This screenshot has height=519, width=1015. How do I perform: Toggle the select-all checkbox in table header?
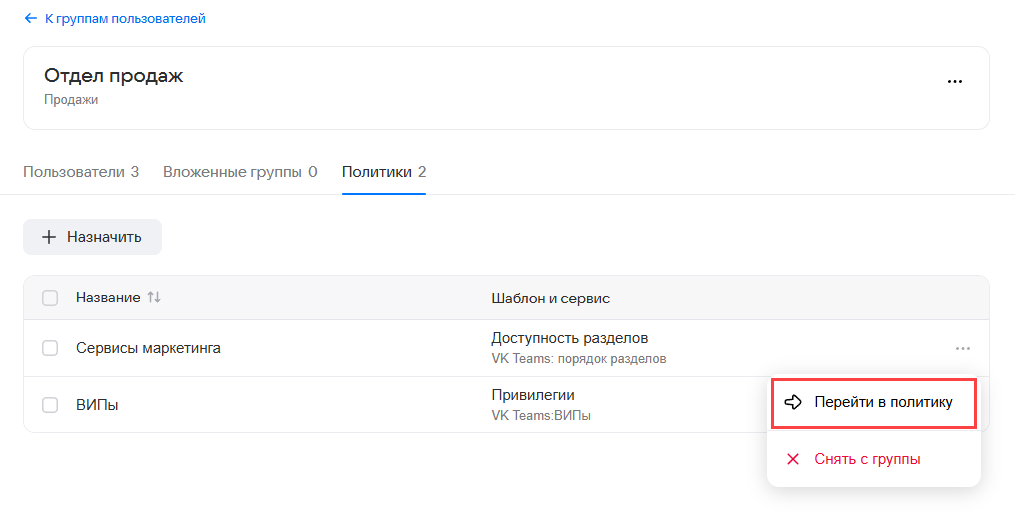pyautogui.click(x=50, y=298)
